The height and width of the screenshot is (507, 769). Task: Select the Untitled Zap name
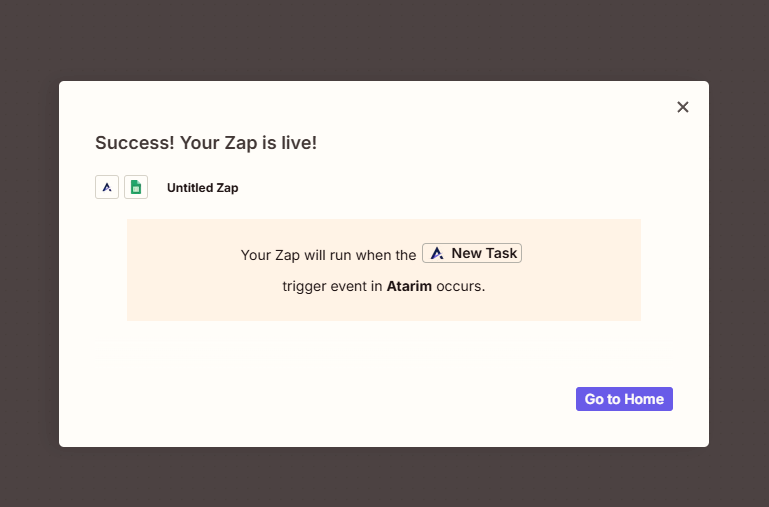tap(202, 188)
